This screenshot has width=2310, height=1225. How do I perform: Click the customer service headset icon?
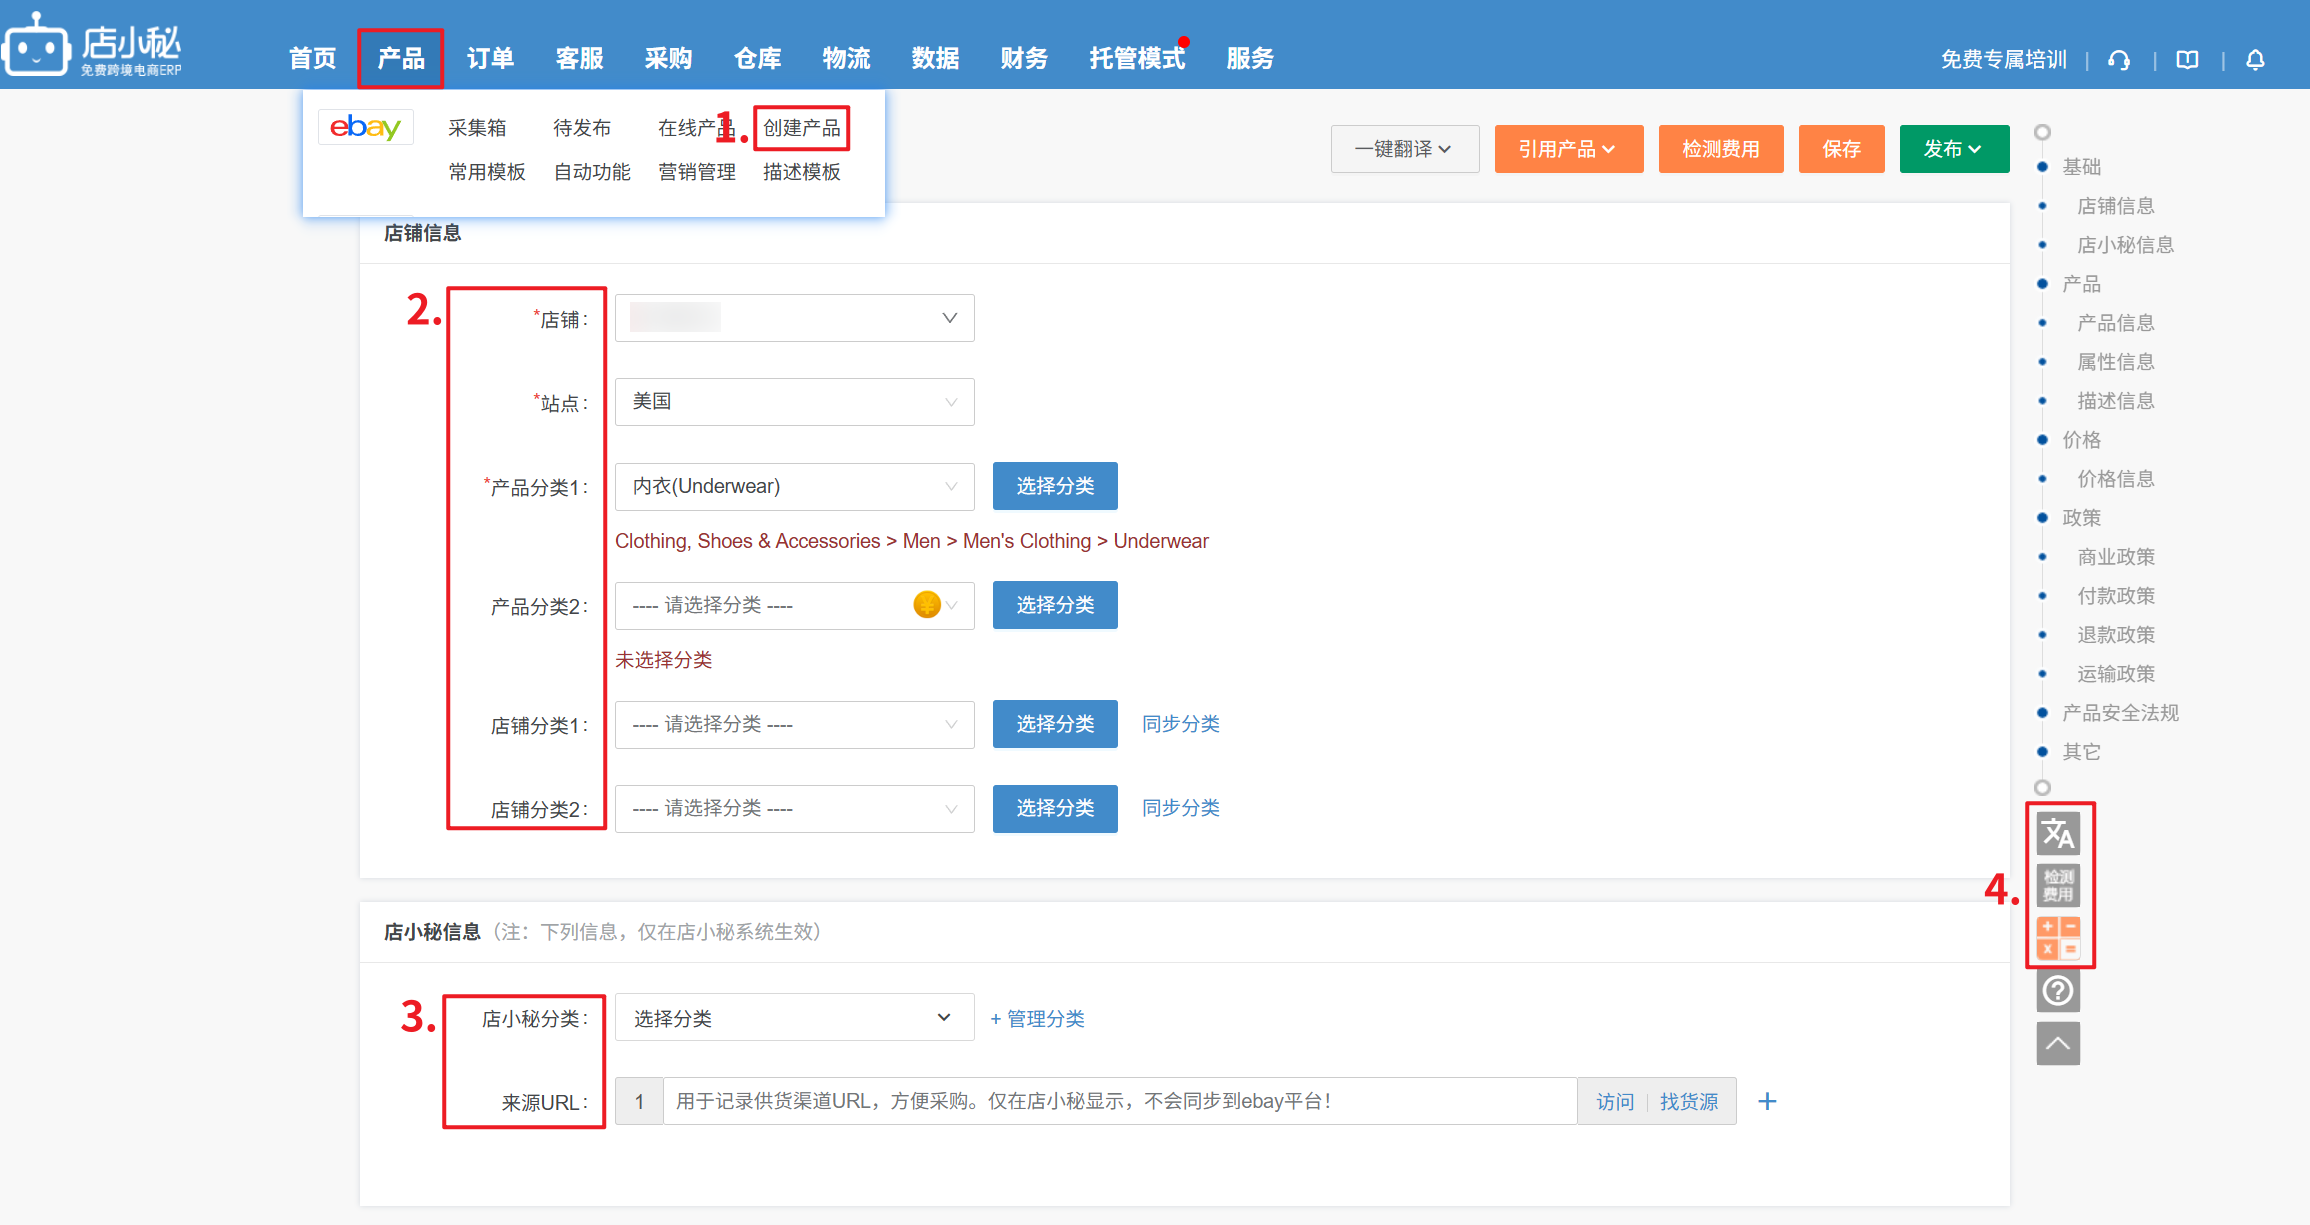pos(2118,60)
